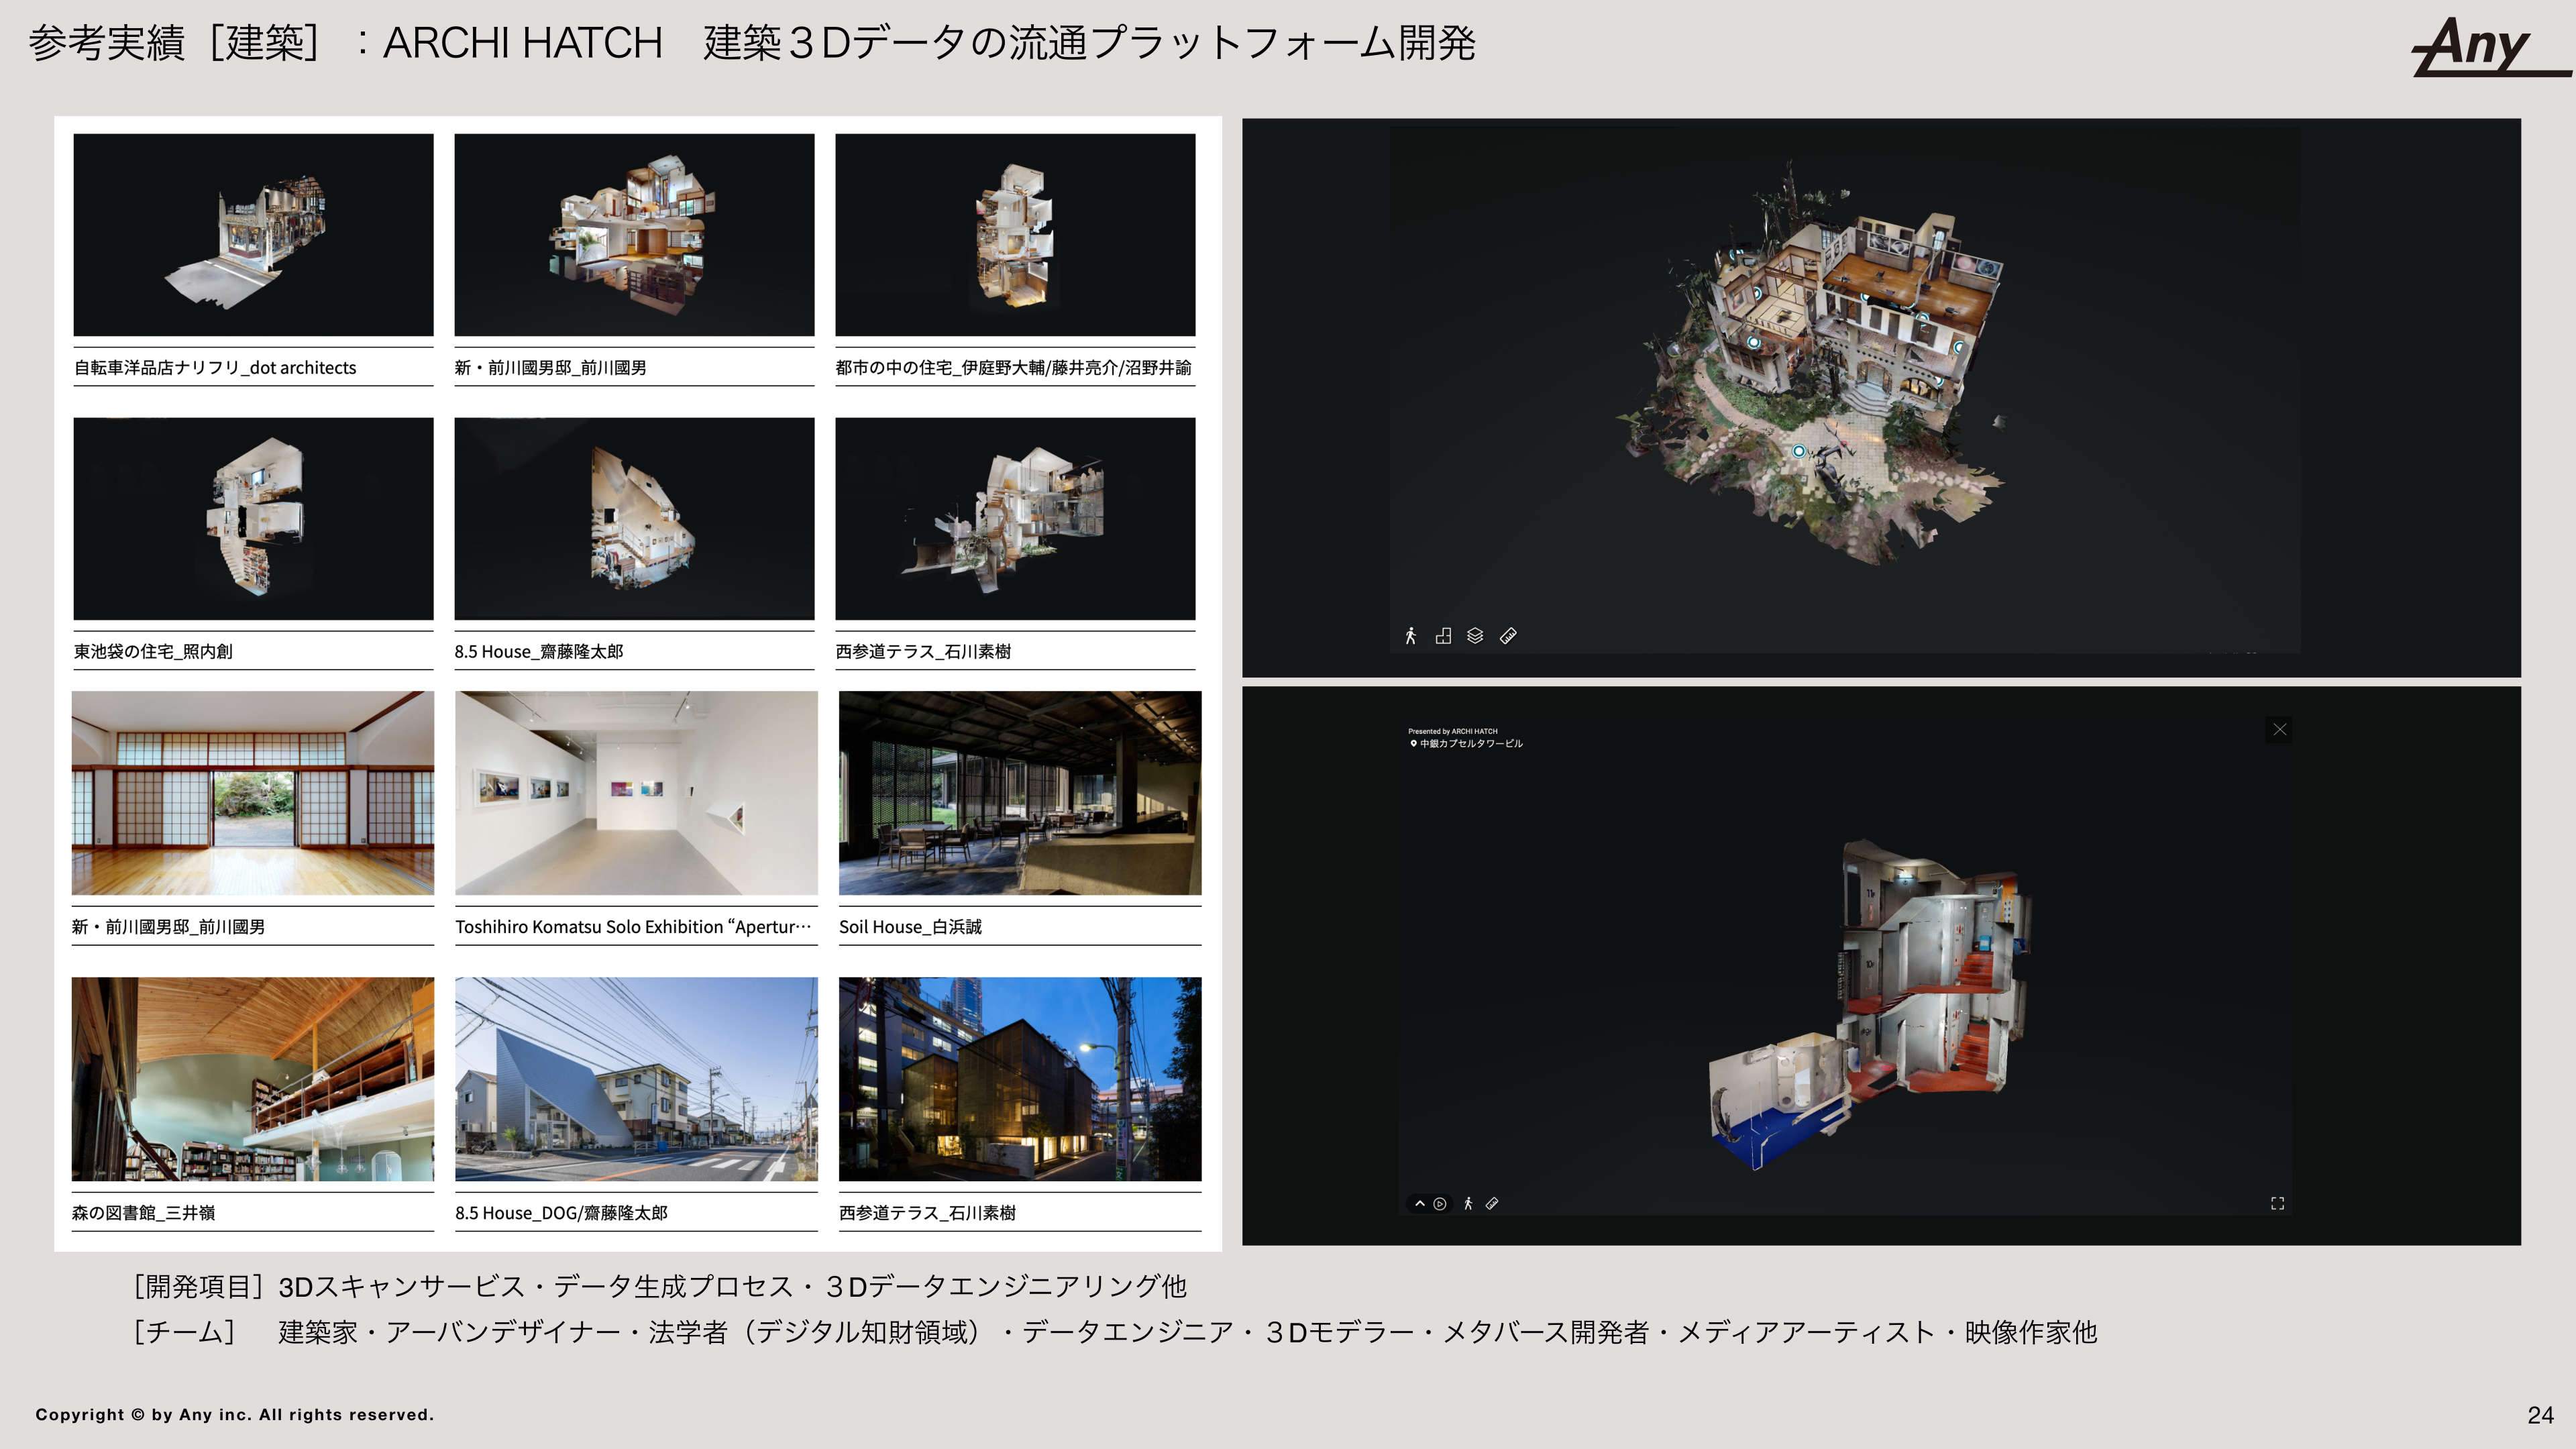The height and width of the screenshot is (1449, 2576).
Task: Open the Soil House interior photo
Action: tap(1020, 793)
